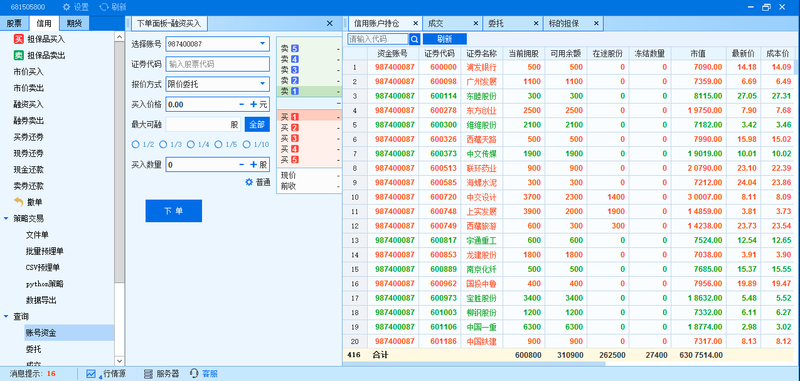Select the 1/5 quantity radio option
The height and width of the screenshot is (381, 800).
[218, 144]
